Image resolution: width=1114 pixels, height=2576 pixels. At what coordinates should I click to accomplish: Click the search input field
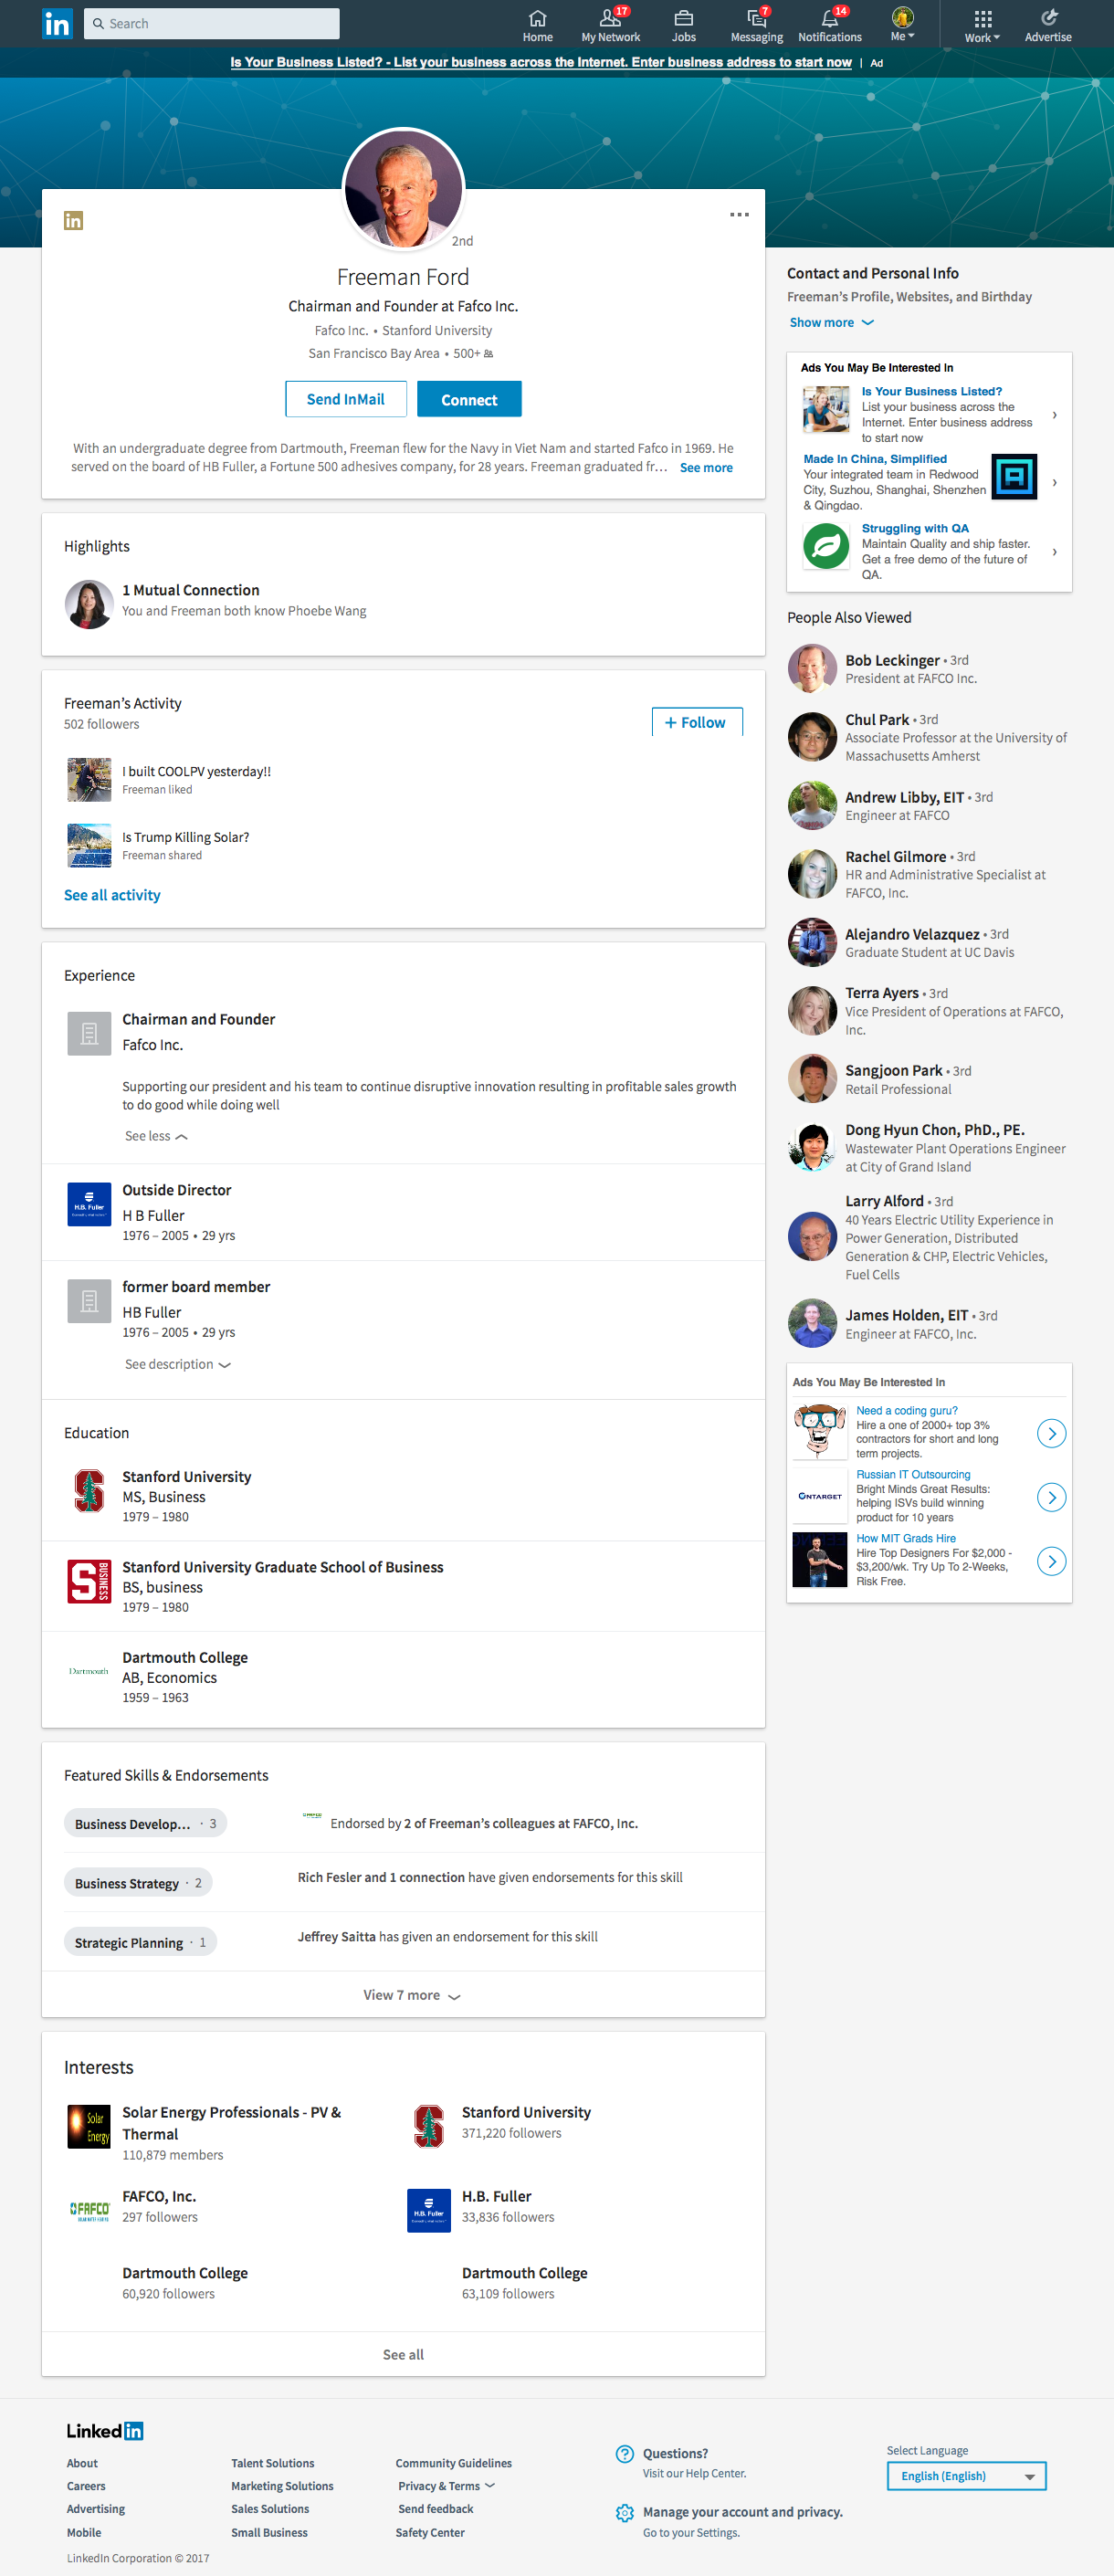[x=212, y=23]
